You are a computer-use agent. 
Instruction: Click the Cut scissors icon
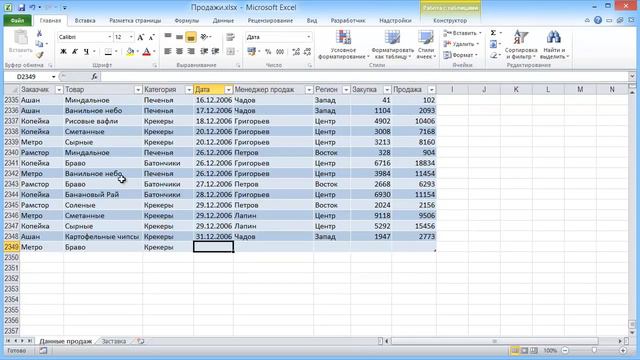pos(39,34)
